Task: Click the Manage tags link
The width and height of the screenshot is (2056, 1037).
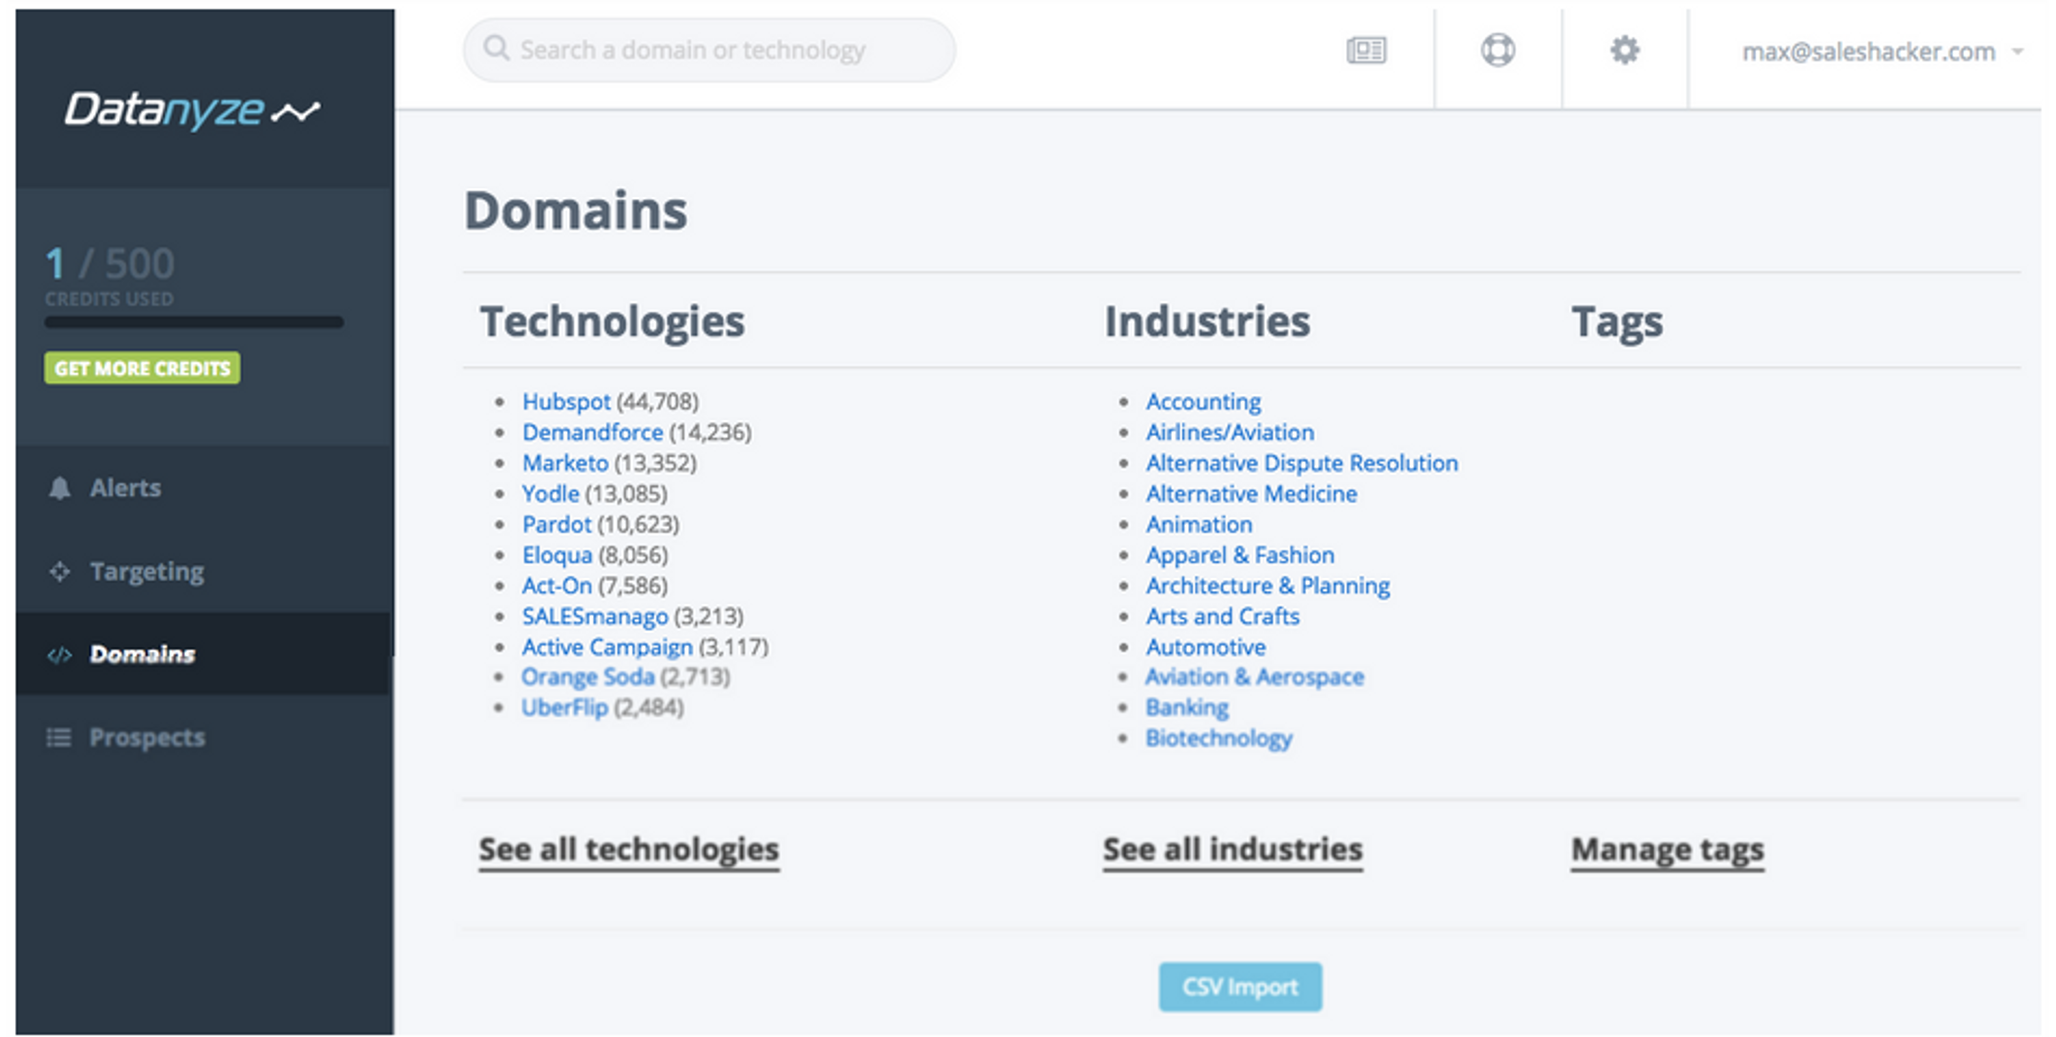Action: (1667, 850)
